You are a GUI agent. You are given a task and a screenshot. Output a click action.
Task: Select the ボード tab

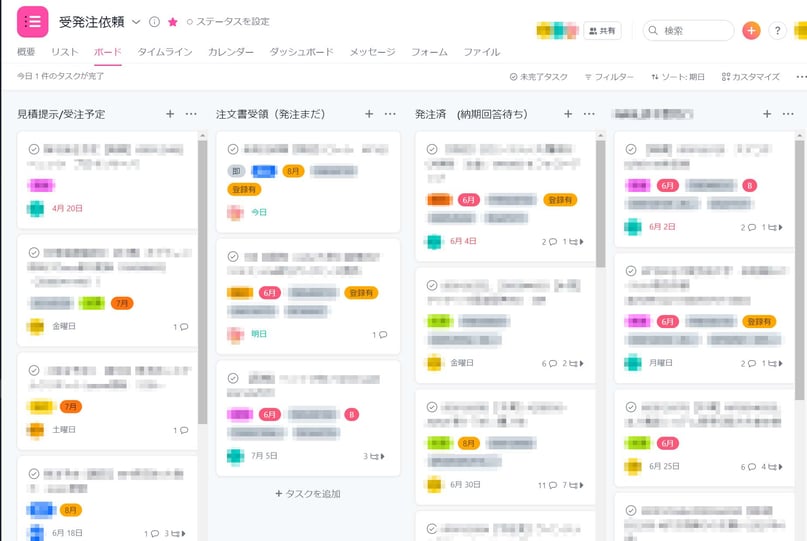pos(108,52)
